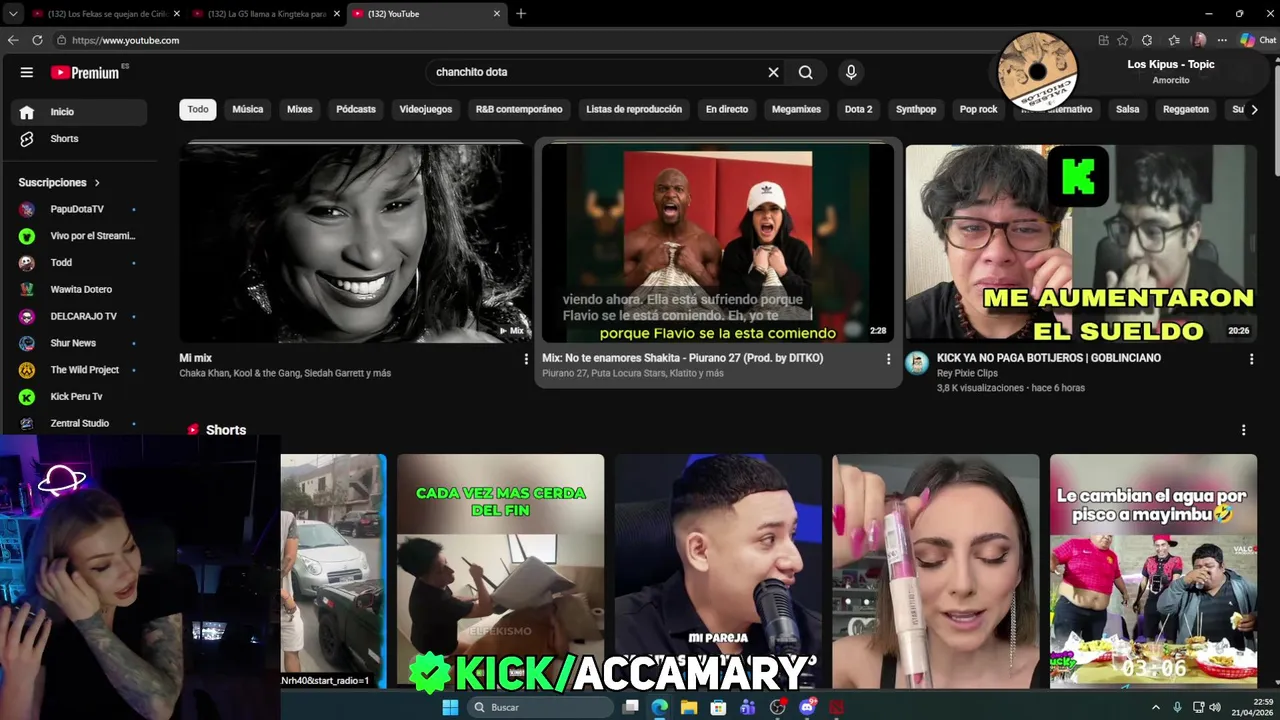Open Copilot Chat in the browser
1280x720 pixels.
click(1257, 40)
